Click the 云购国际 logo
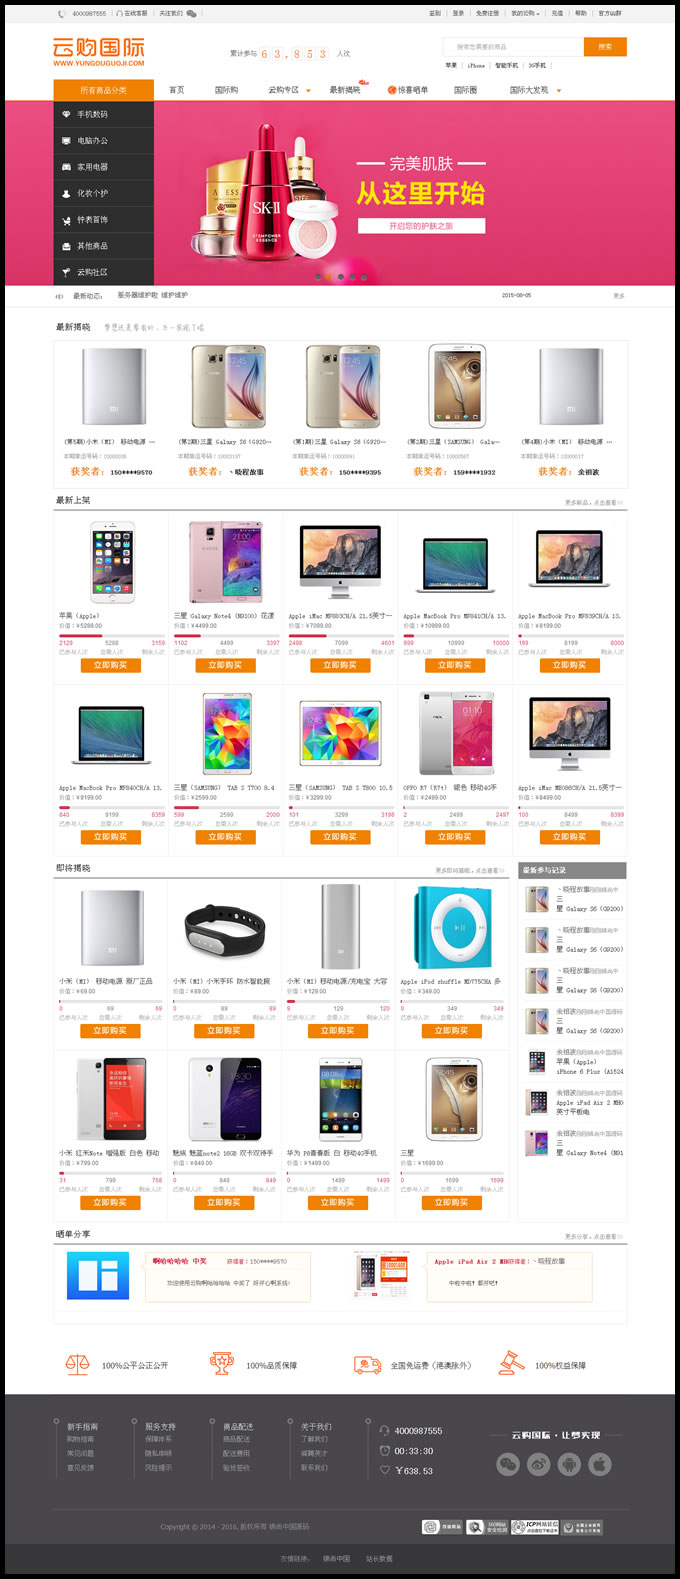The height and width of the screenshot is (1579, 680). pyautogui.click(x=98, y=52)
